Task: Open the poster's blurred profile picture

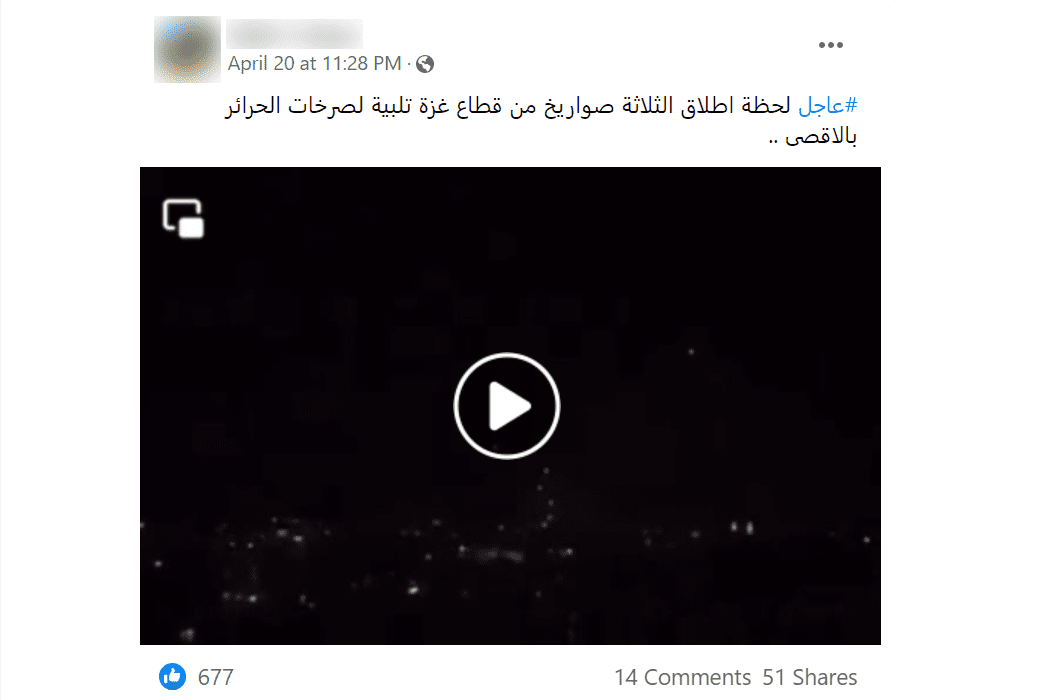Action: (x=188, y=50)
